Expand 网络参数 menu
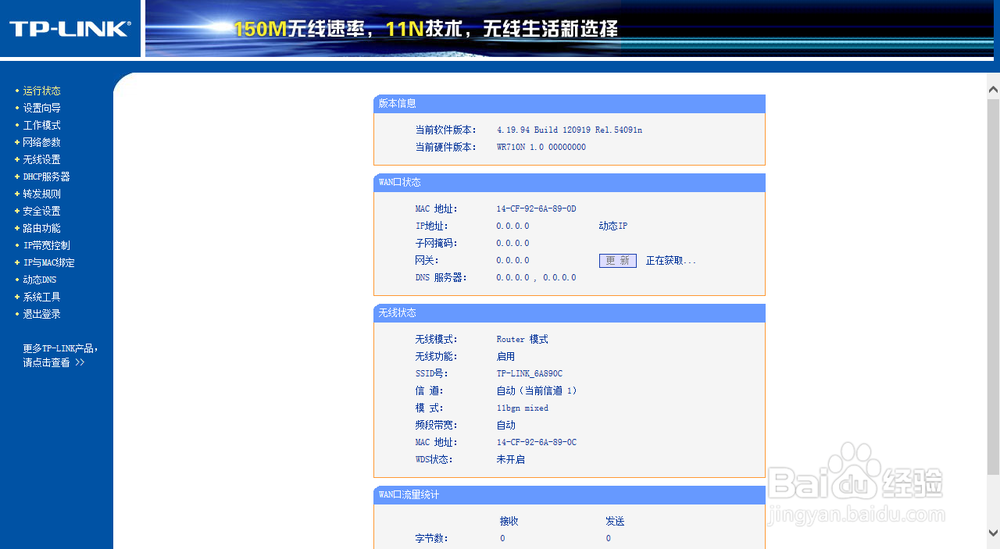 click(41, 142)
